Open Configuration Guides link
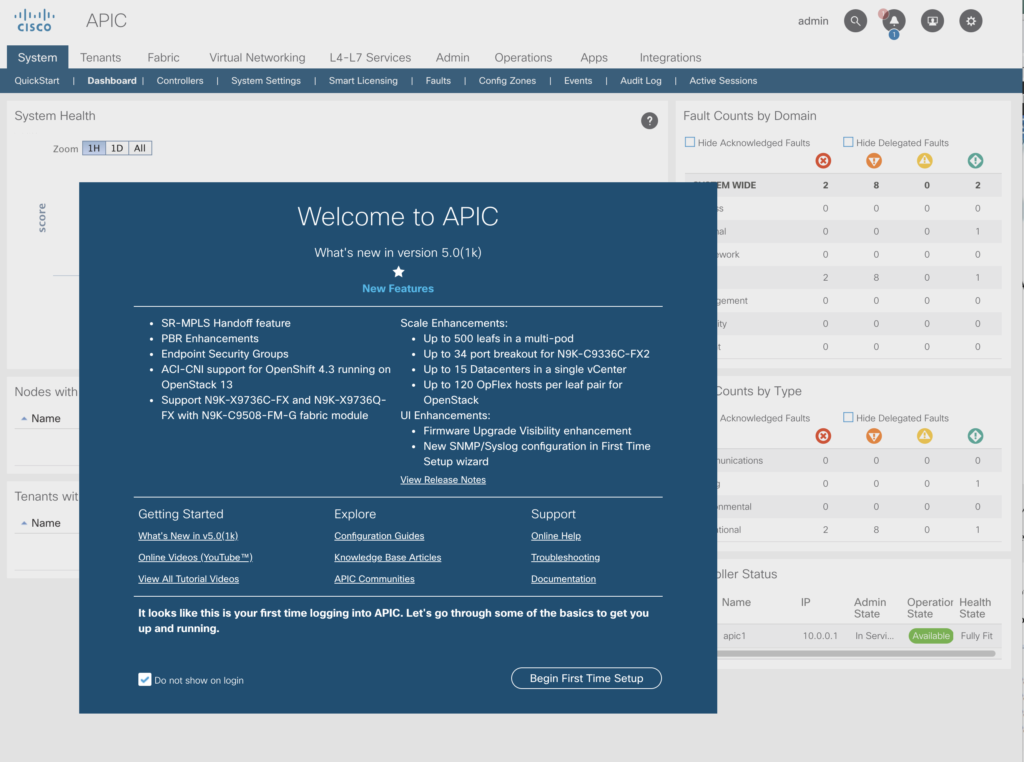1024x762 pixels. pos(379,536)
